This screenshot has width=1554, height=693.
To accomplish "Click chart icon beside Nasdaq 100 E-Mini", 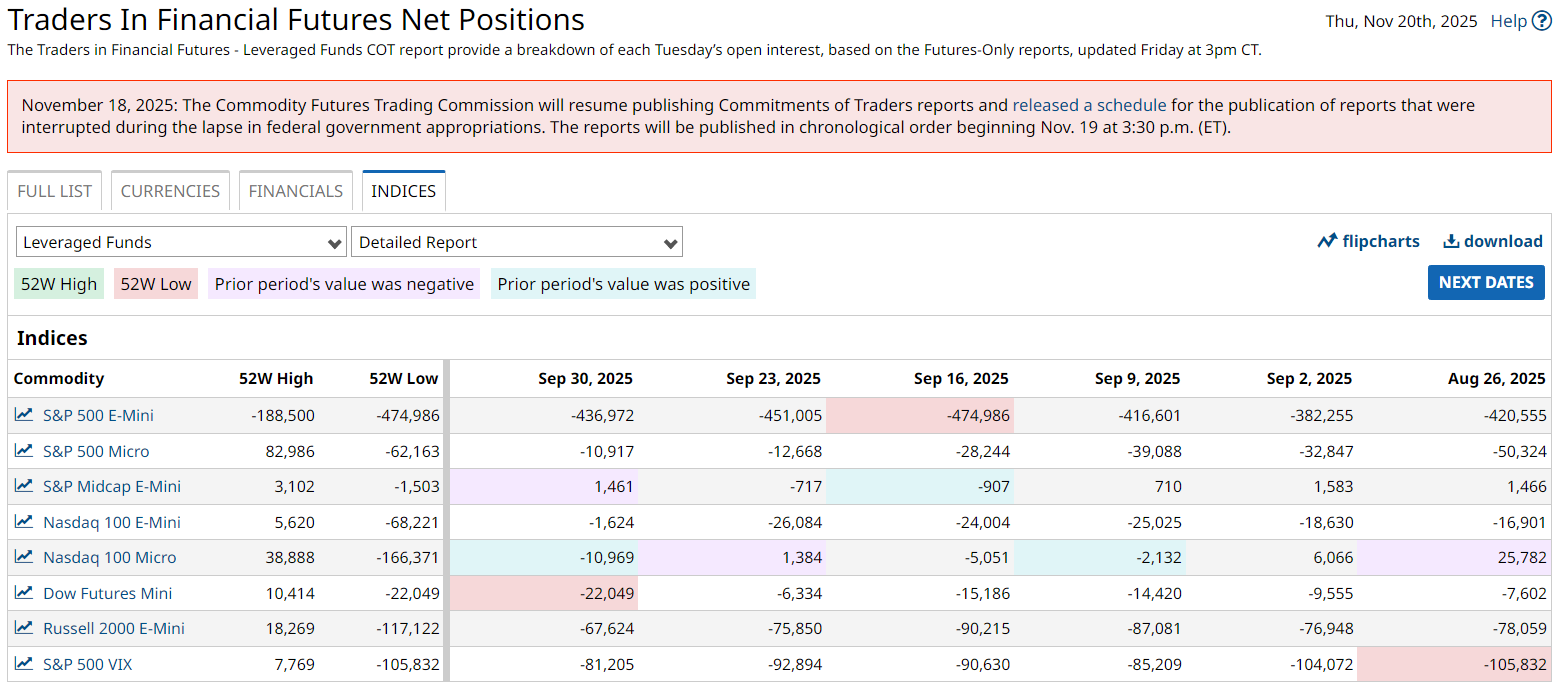I will (x=23, y=522).
